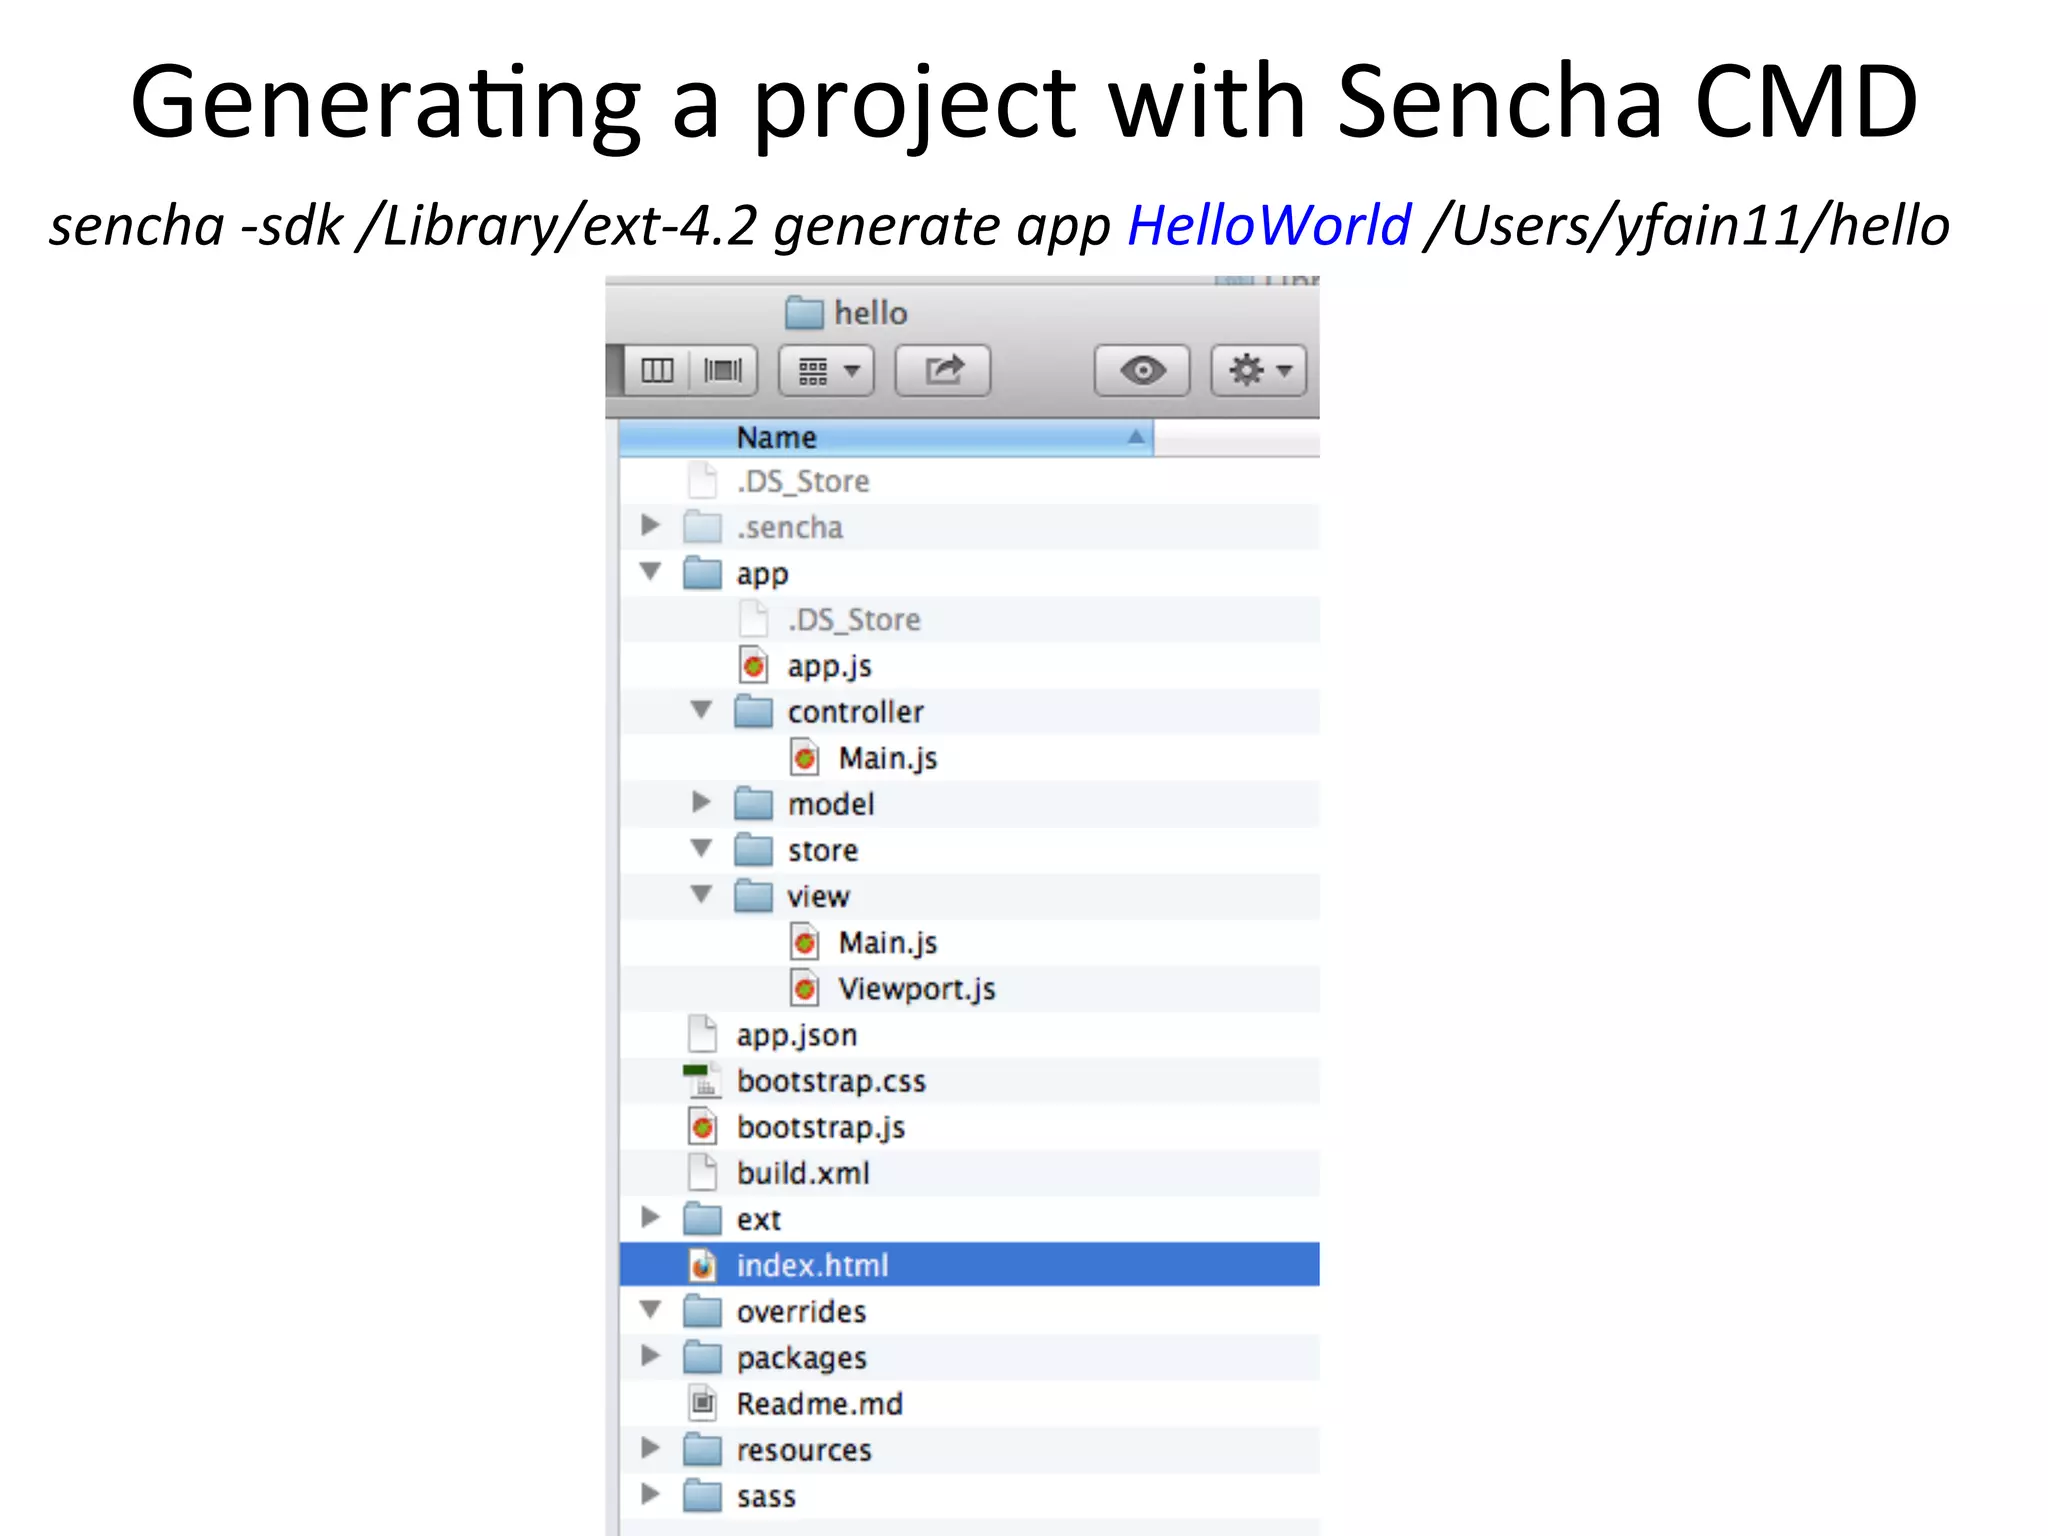
Task: Select .DS_Store file icon inside app
Action: pyautogui.click(x=754, y=619)
